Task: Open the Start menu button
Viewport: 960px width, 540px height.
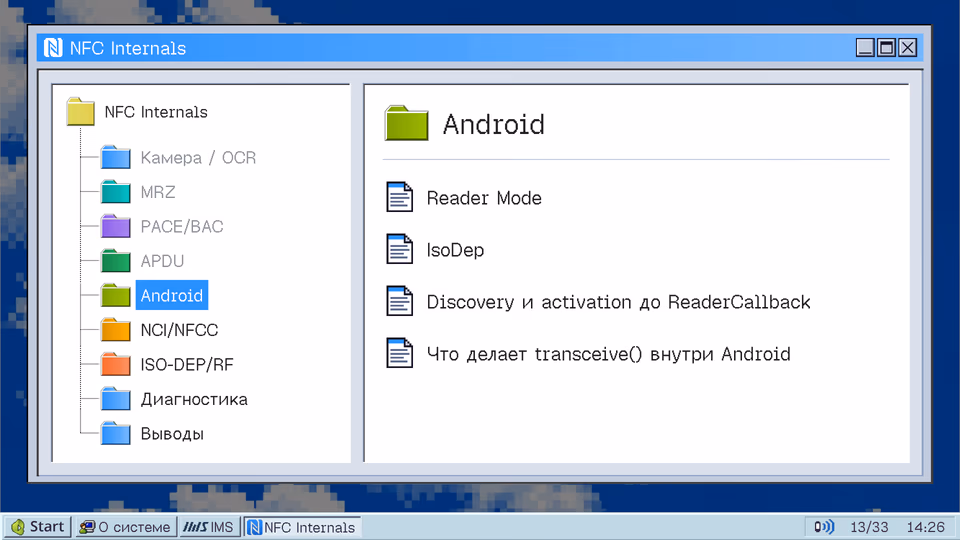Action: pos(38,527)
